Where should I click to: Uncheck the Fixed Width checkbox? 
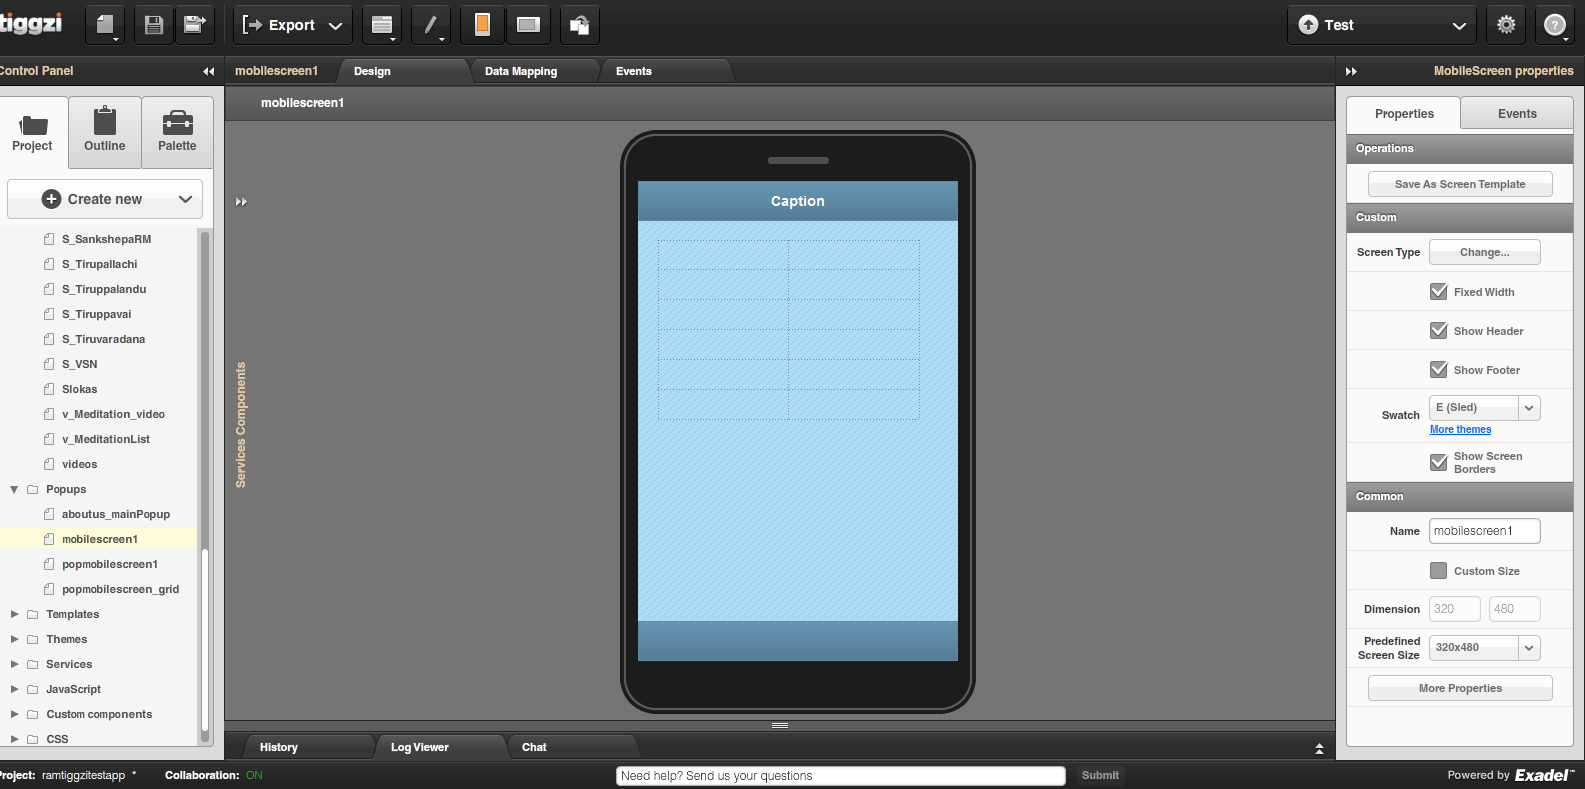1438,292
